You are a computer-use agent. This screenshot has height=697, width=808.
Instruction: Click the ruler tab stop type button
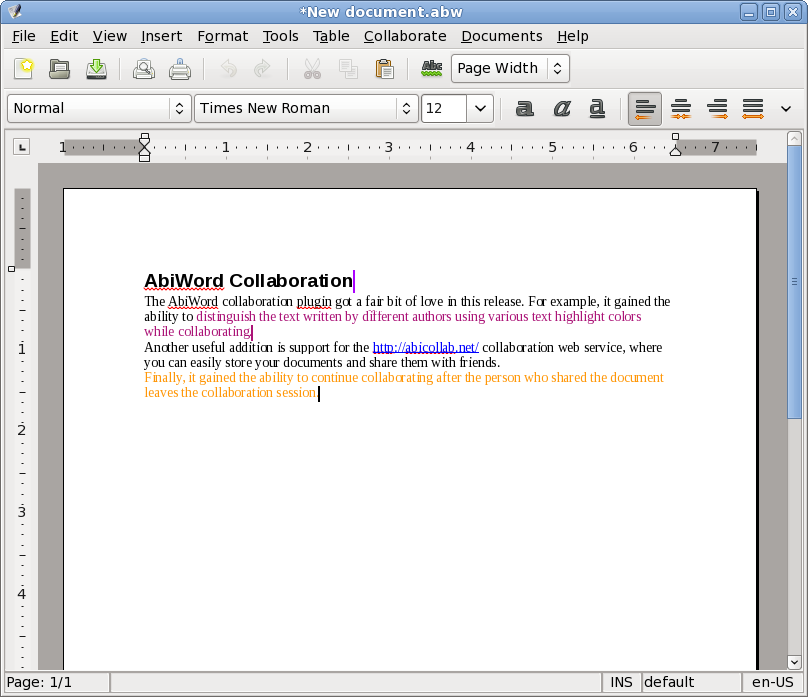(21, 147)
